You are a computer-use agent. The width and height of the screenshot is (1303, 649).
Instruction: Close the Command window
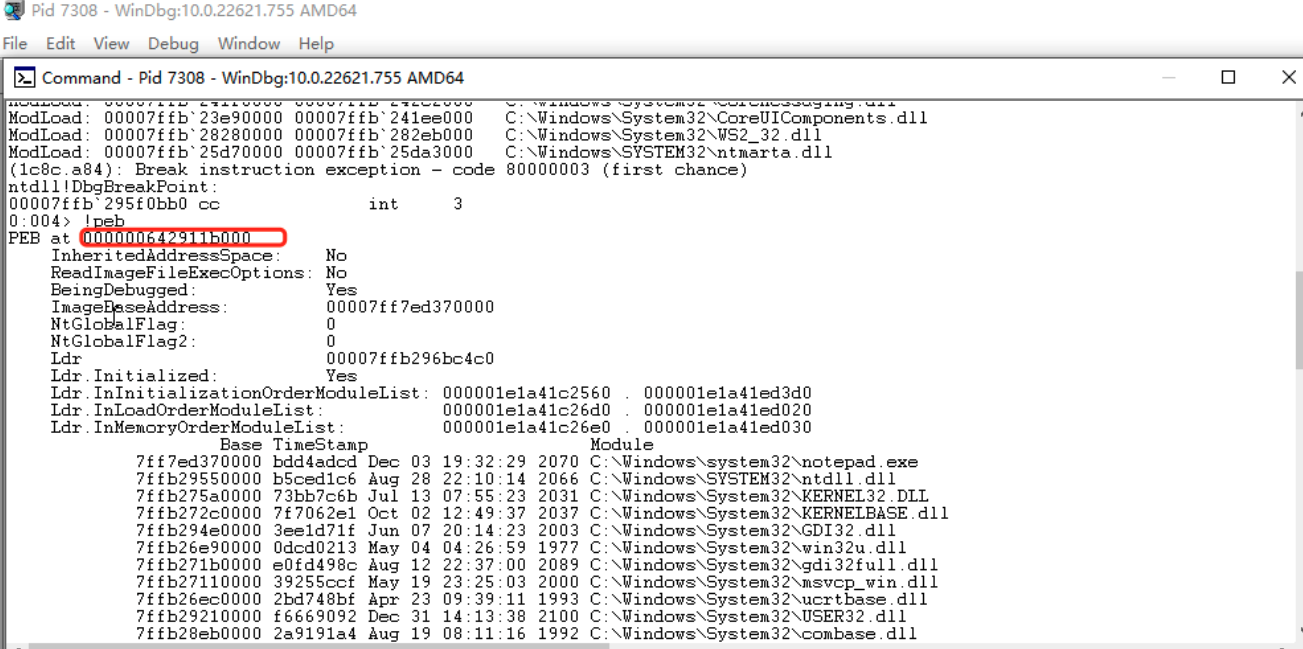(1288, 77)
